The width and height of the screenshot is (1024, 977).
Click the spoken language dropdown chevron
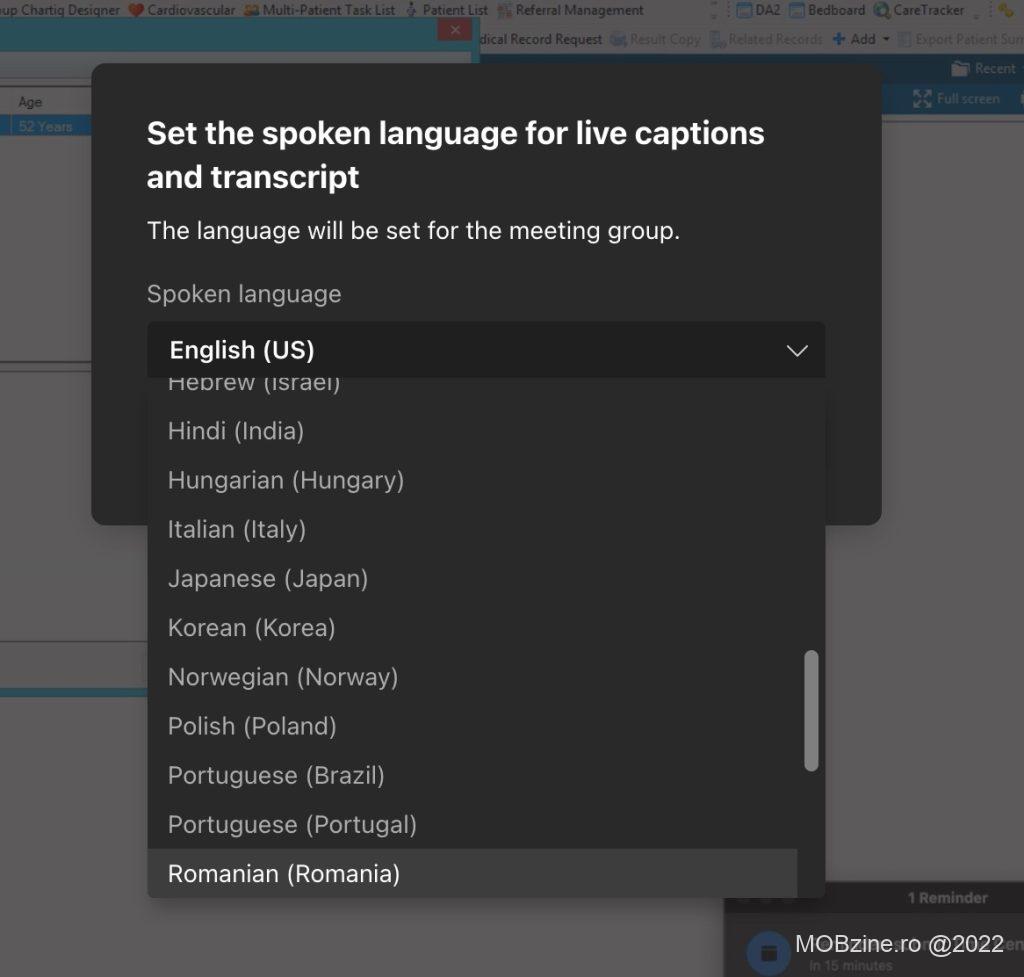797,351
